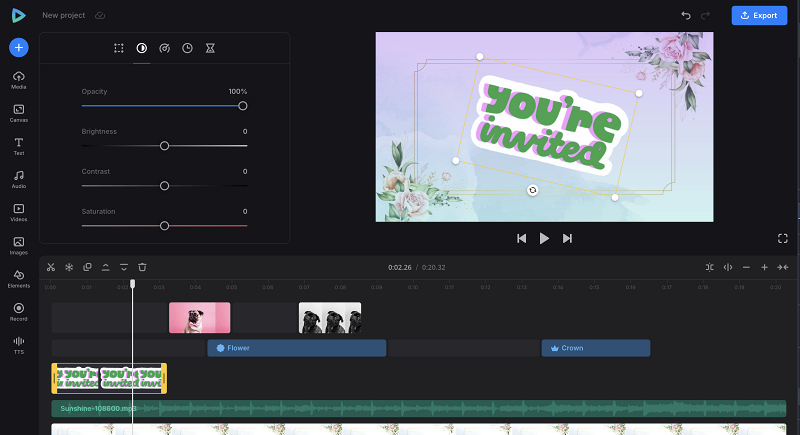The image size is (800, 435).
Task: Toggle timeline snapping
Action: [710, 267]
